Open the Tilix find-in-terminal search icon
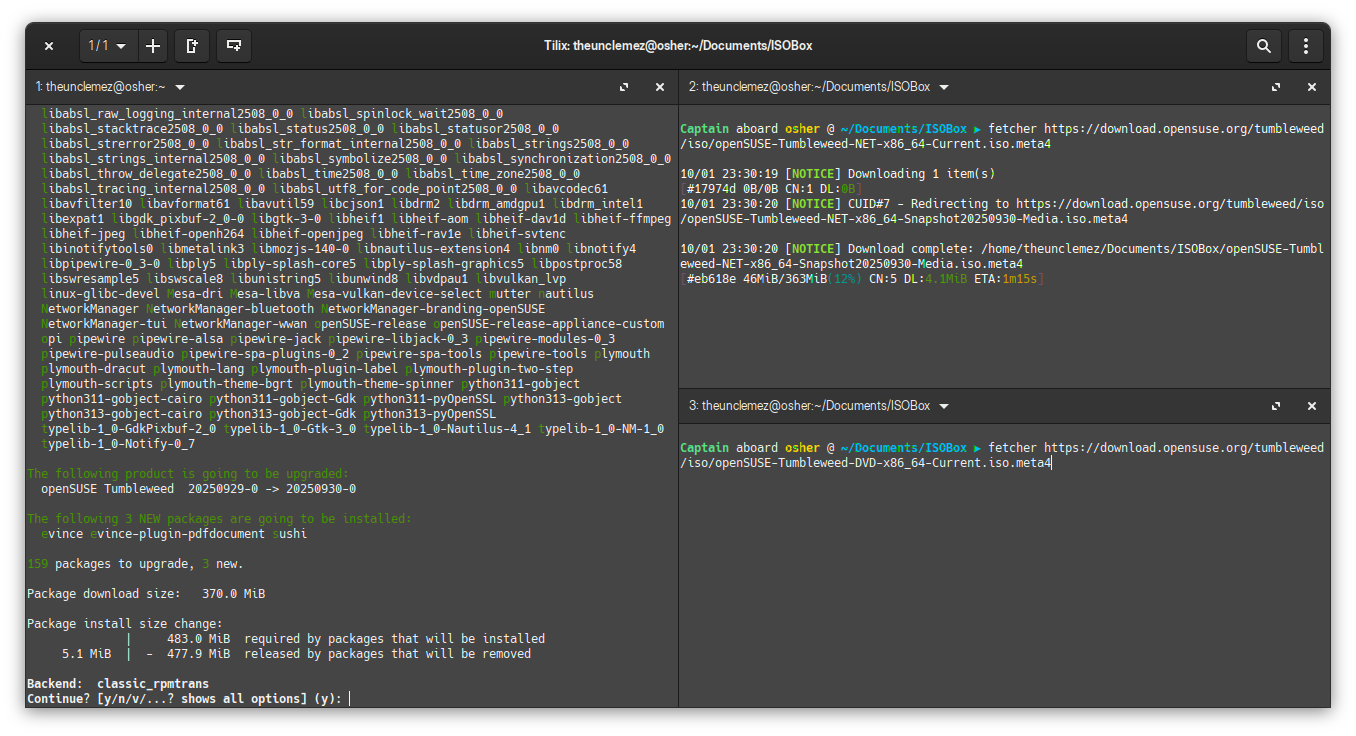The height and width of the screenshot is (736, 1356). (x=1264, y=46)
